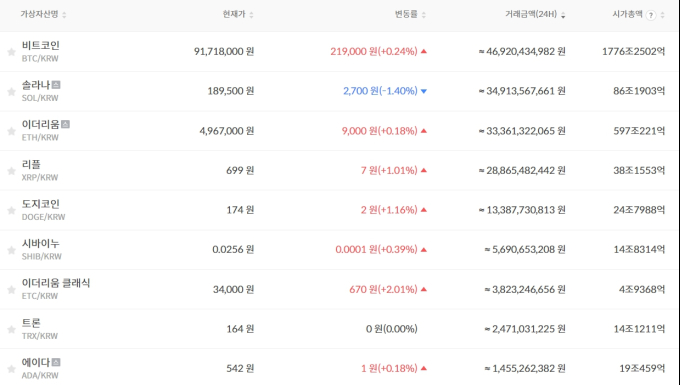Viewport: 680px width, 385px height.
Task: Star the 이더리움 클래식 row
Action: coord(11,290)
